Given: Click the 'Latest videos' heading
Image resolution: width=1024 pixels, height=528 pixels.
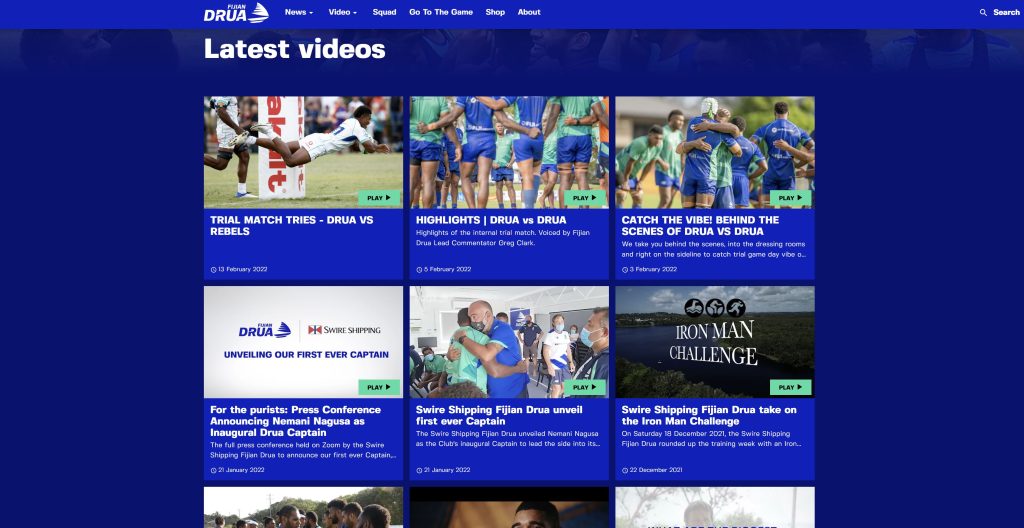Looking at the screenshot, I should (295, 49).
